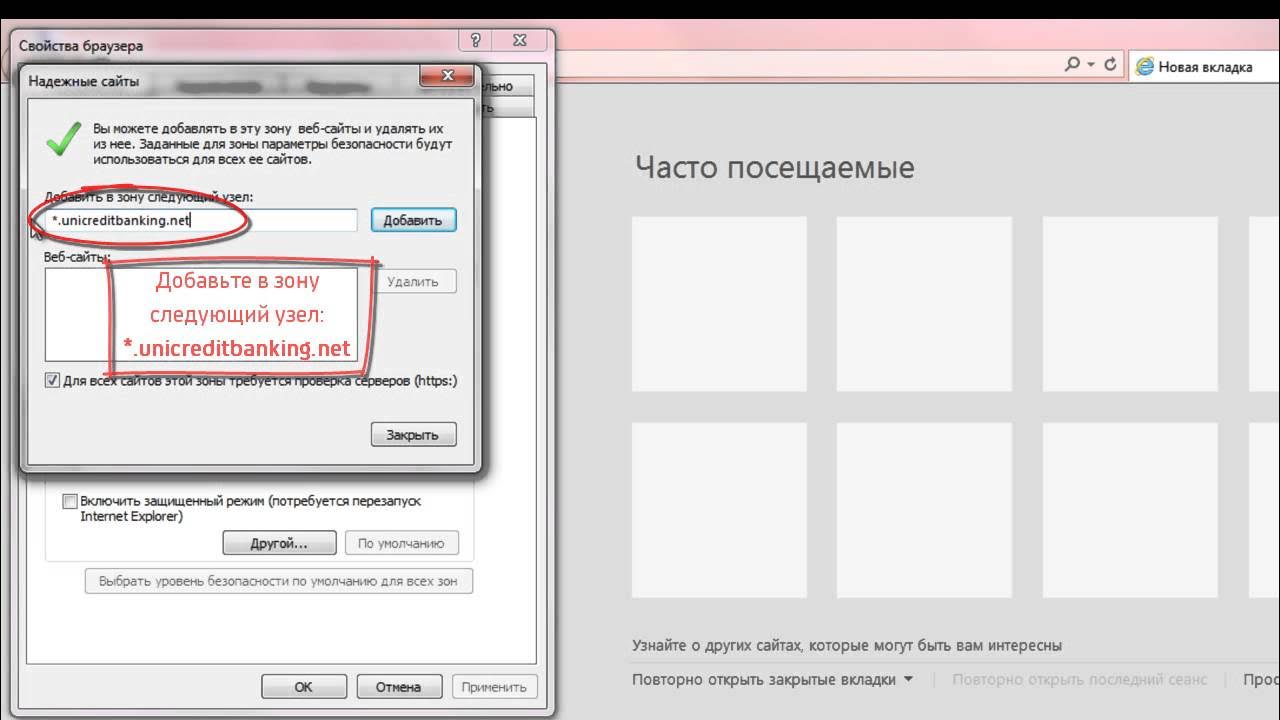Screen dimensions: 1280x720
Task: Click the Добавить button in Надежные сайты
Action: (413, 220)
